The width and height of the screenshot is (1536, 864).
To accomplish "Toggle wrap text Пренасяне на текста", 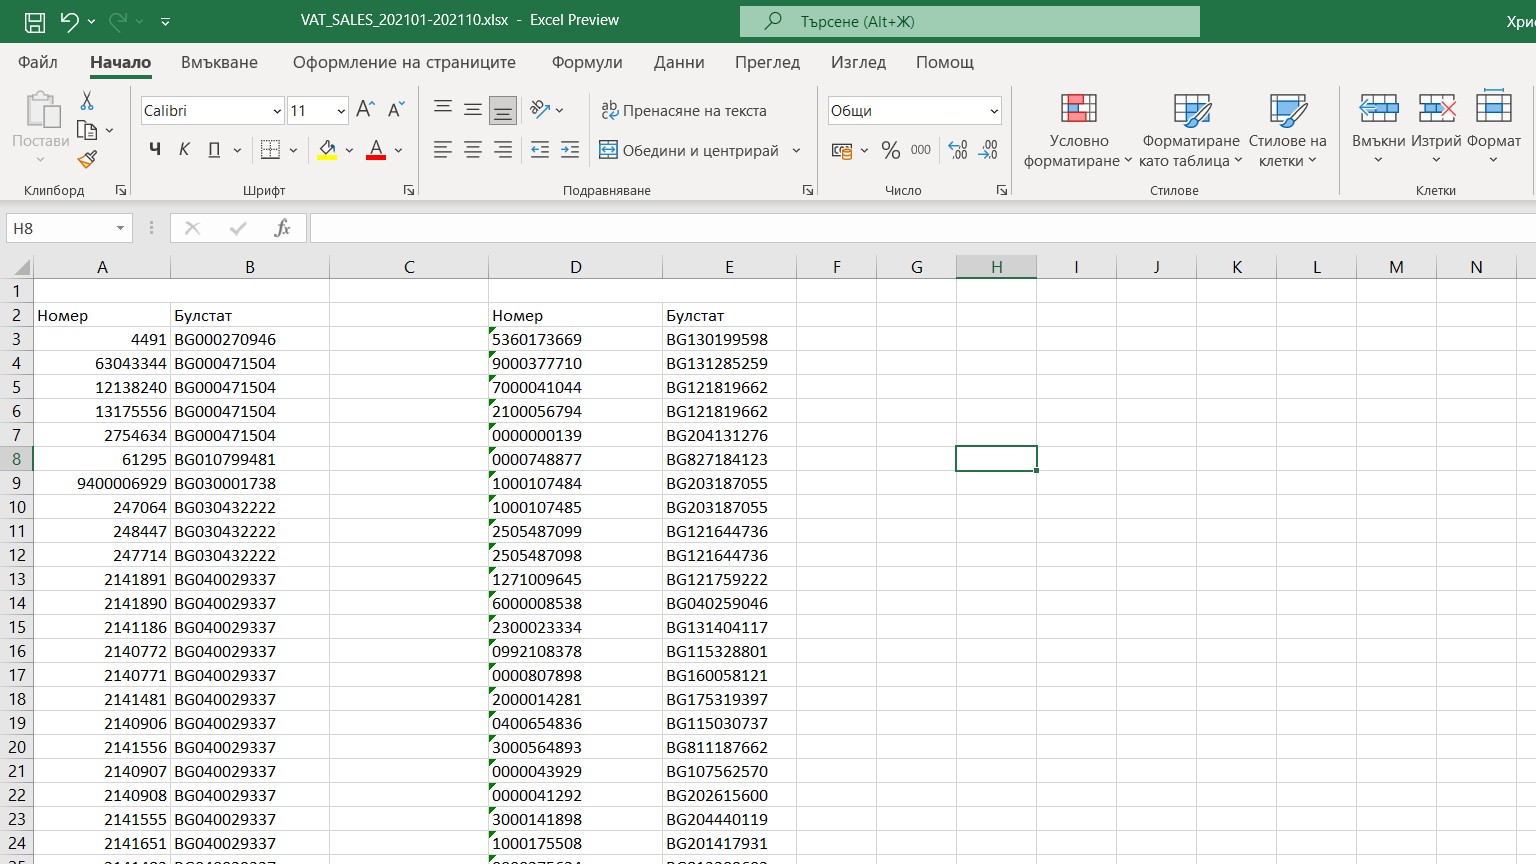I will pos(684,110).
